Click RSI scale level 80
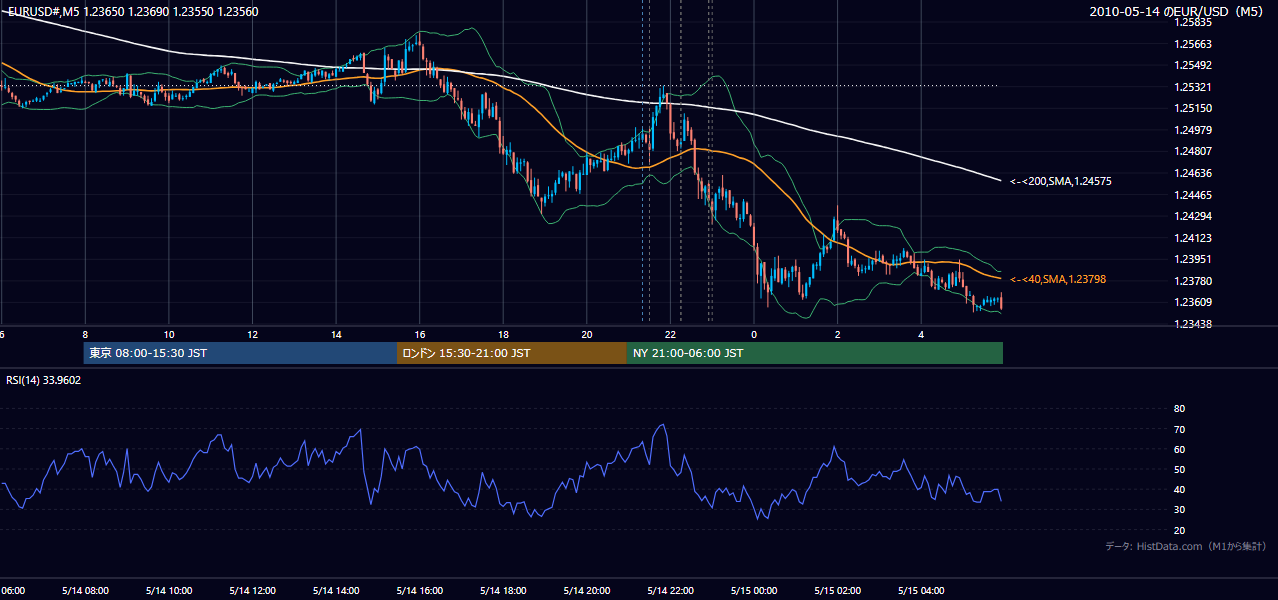1278x600 pixels. 1179,409
